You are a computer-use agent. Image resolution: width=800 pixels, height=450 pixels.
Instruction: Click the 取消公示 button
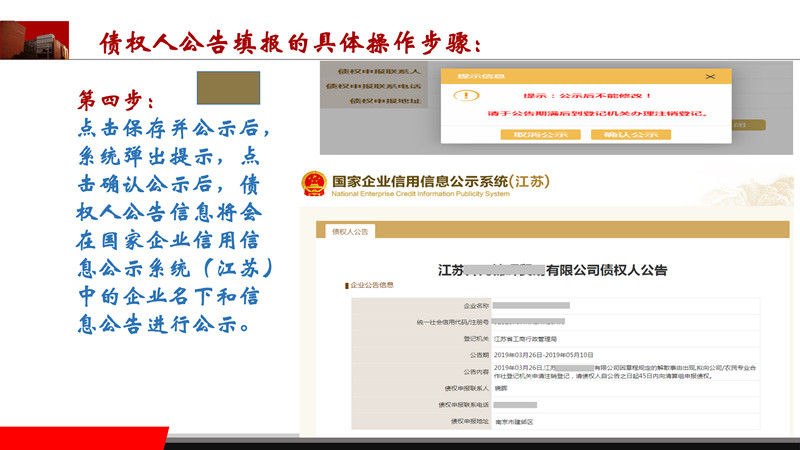pos(543,133)
